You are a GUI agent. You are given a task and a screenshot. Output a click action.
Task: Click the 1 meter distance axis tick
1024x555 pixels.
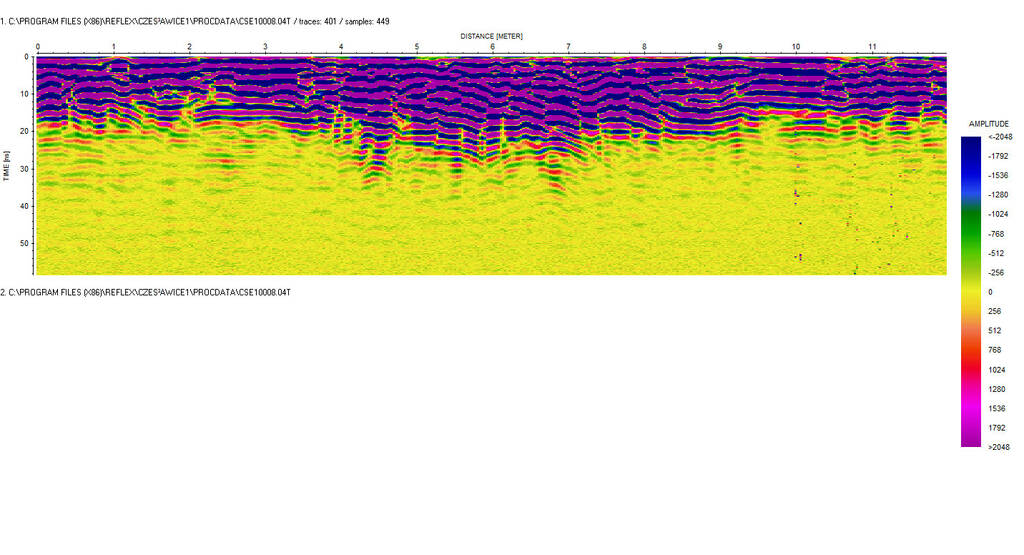pyautogui.click(x=113, y=47)
